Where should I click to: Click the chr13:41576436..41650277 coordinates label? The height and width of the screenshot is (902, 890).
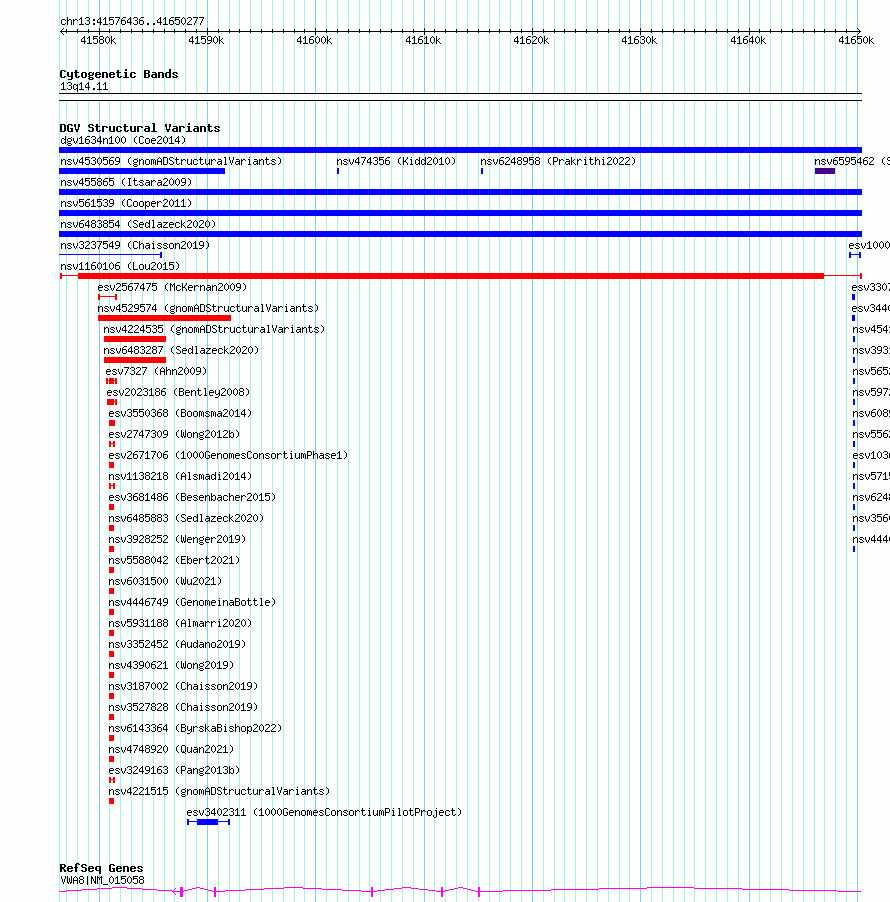tap(132, 21)
